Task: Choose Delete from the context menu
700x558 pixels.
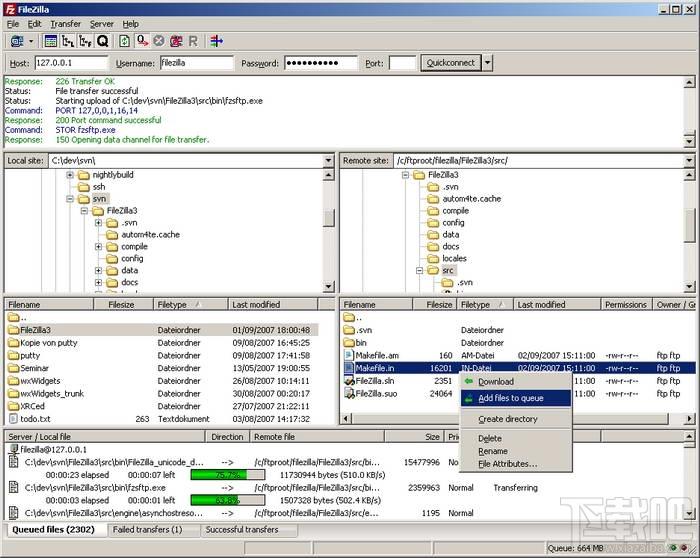Action: [x=516, y=438]
